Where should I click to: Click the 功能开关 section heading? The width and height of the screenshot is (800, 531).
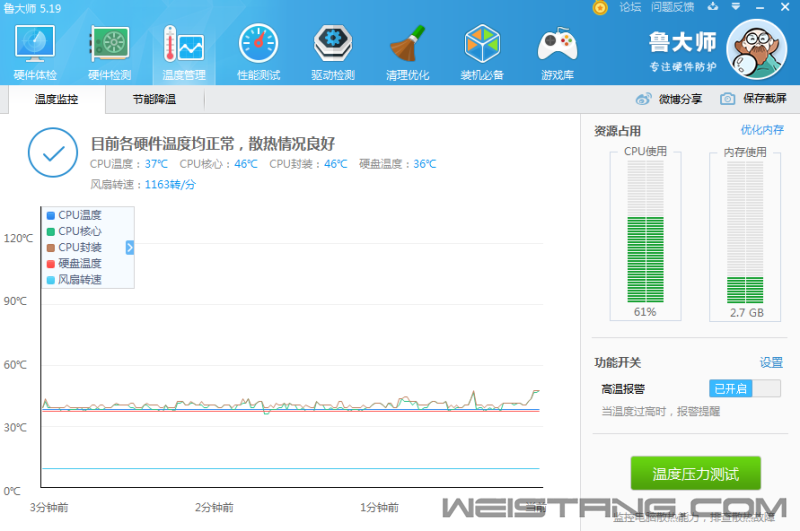coord(617,363)
